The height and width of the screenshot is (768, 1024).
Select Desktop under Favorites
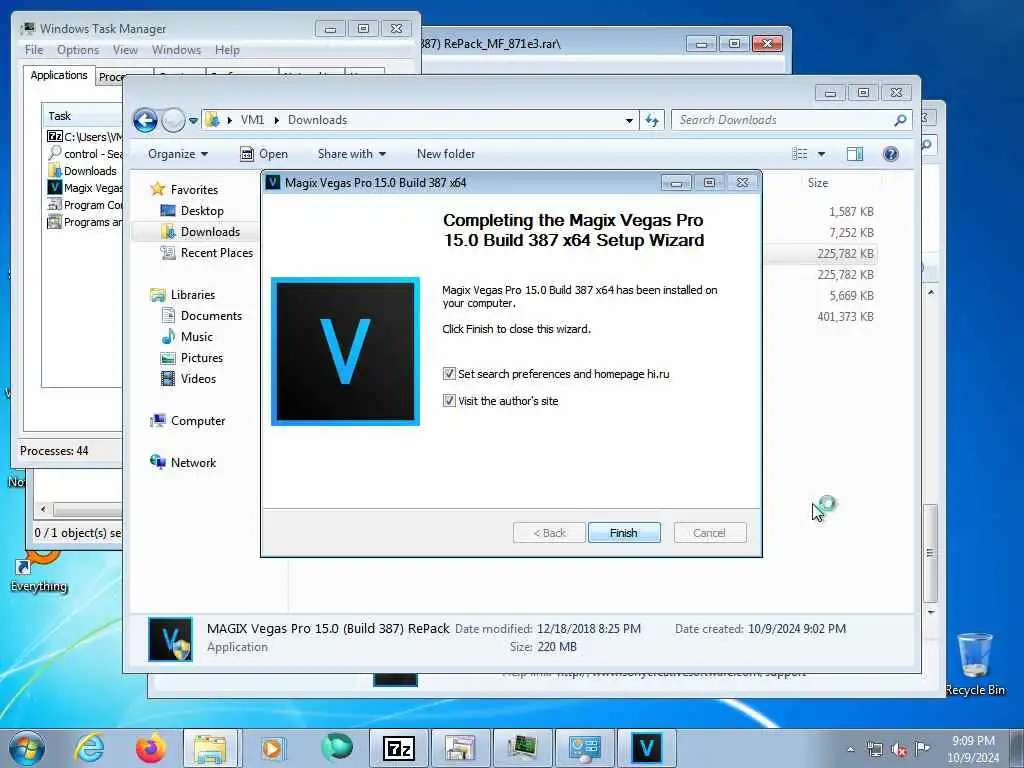(202, 210)
